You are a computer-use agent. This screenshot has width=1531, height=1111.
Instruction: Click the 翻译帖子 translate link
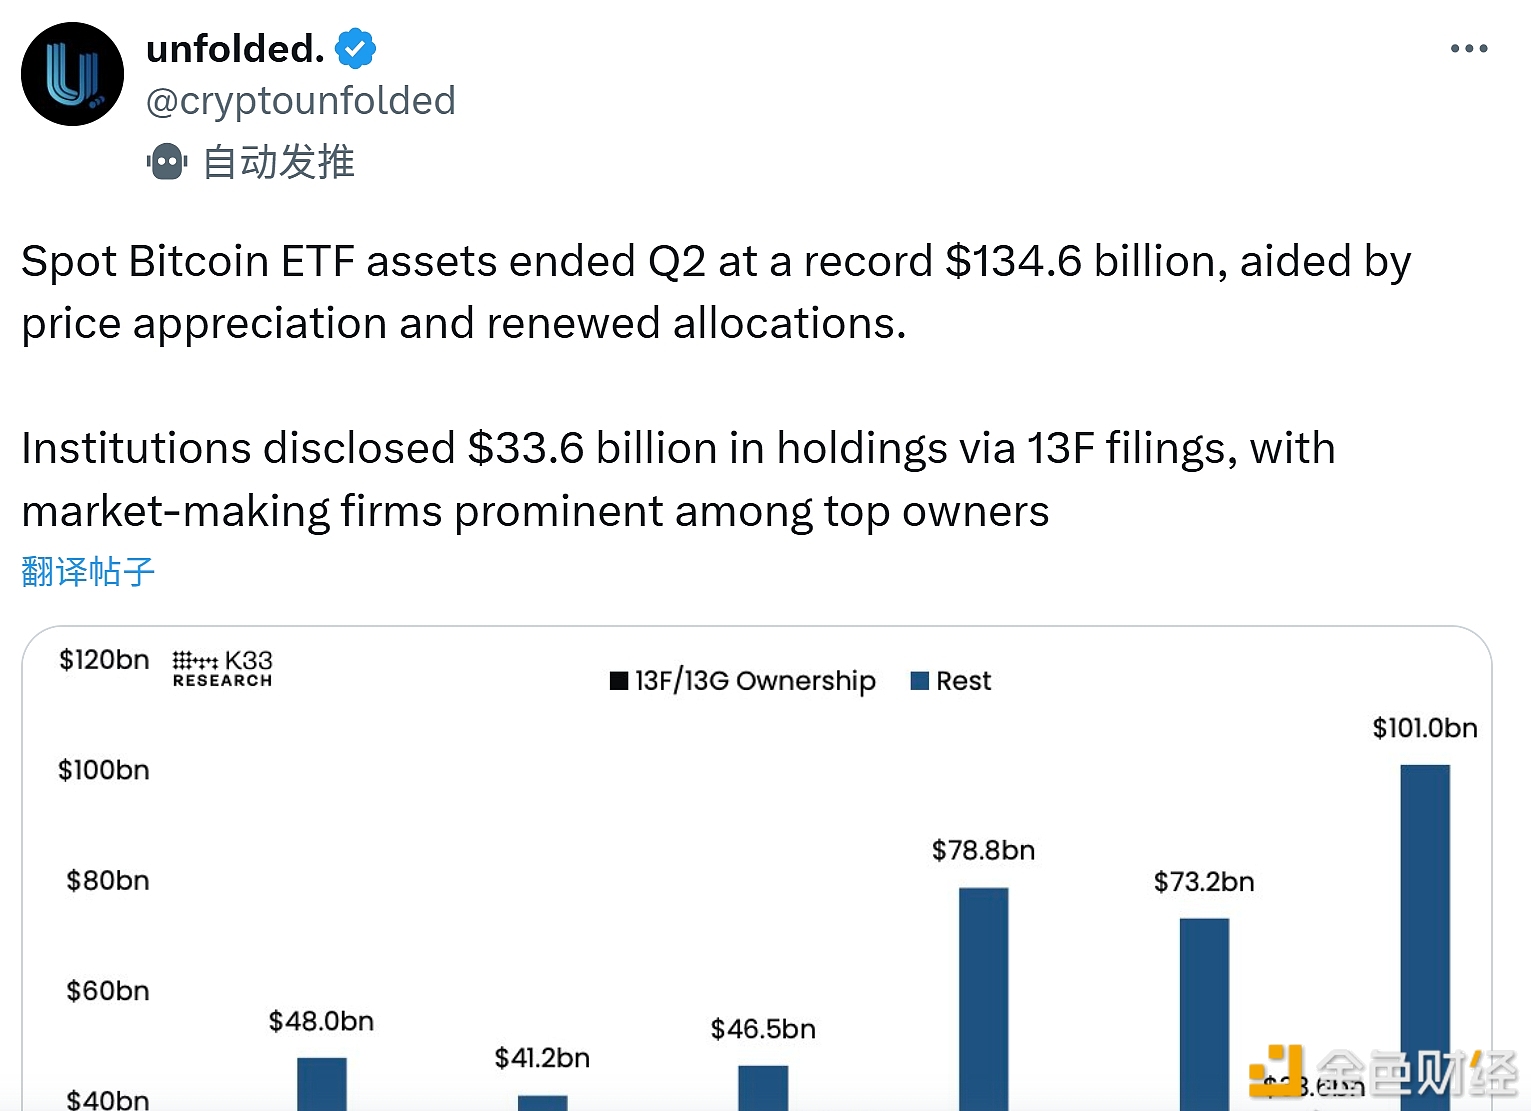click(x=88, y=572)
